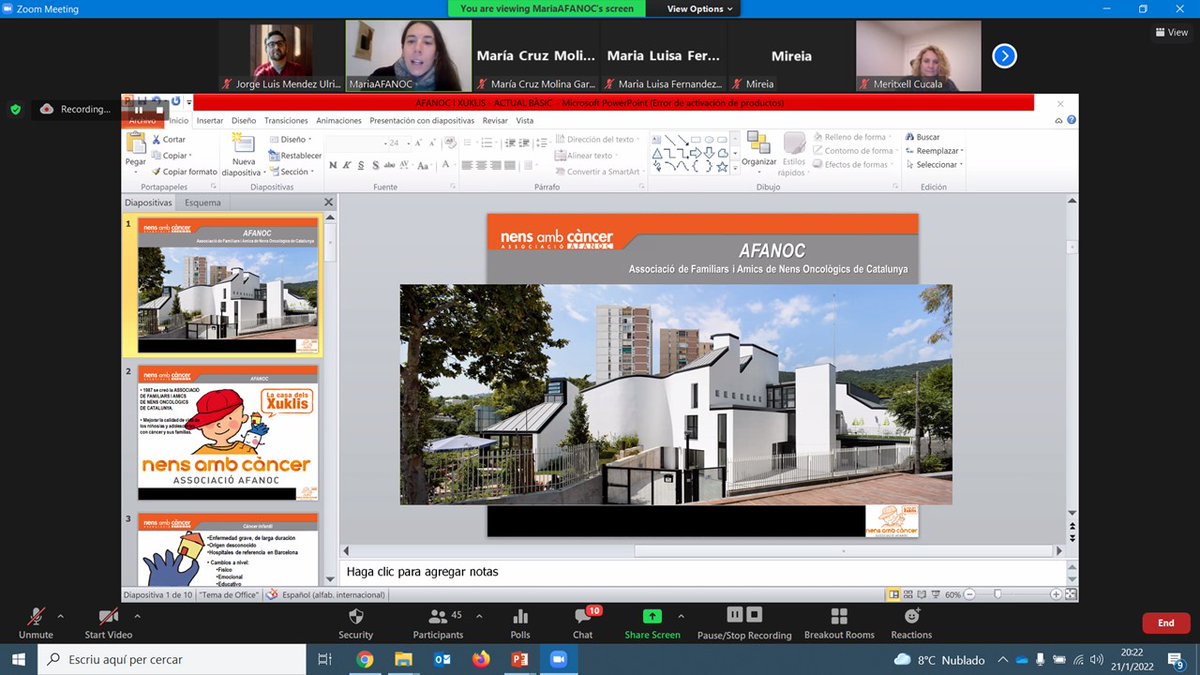Select the star shape in gallery
The image size is (1200, 675).
click(722, 167)
